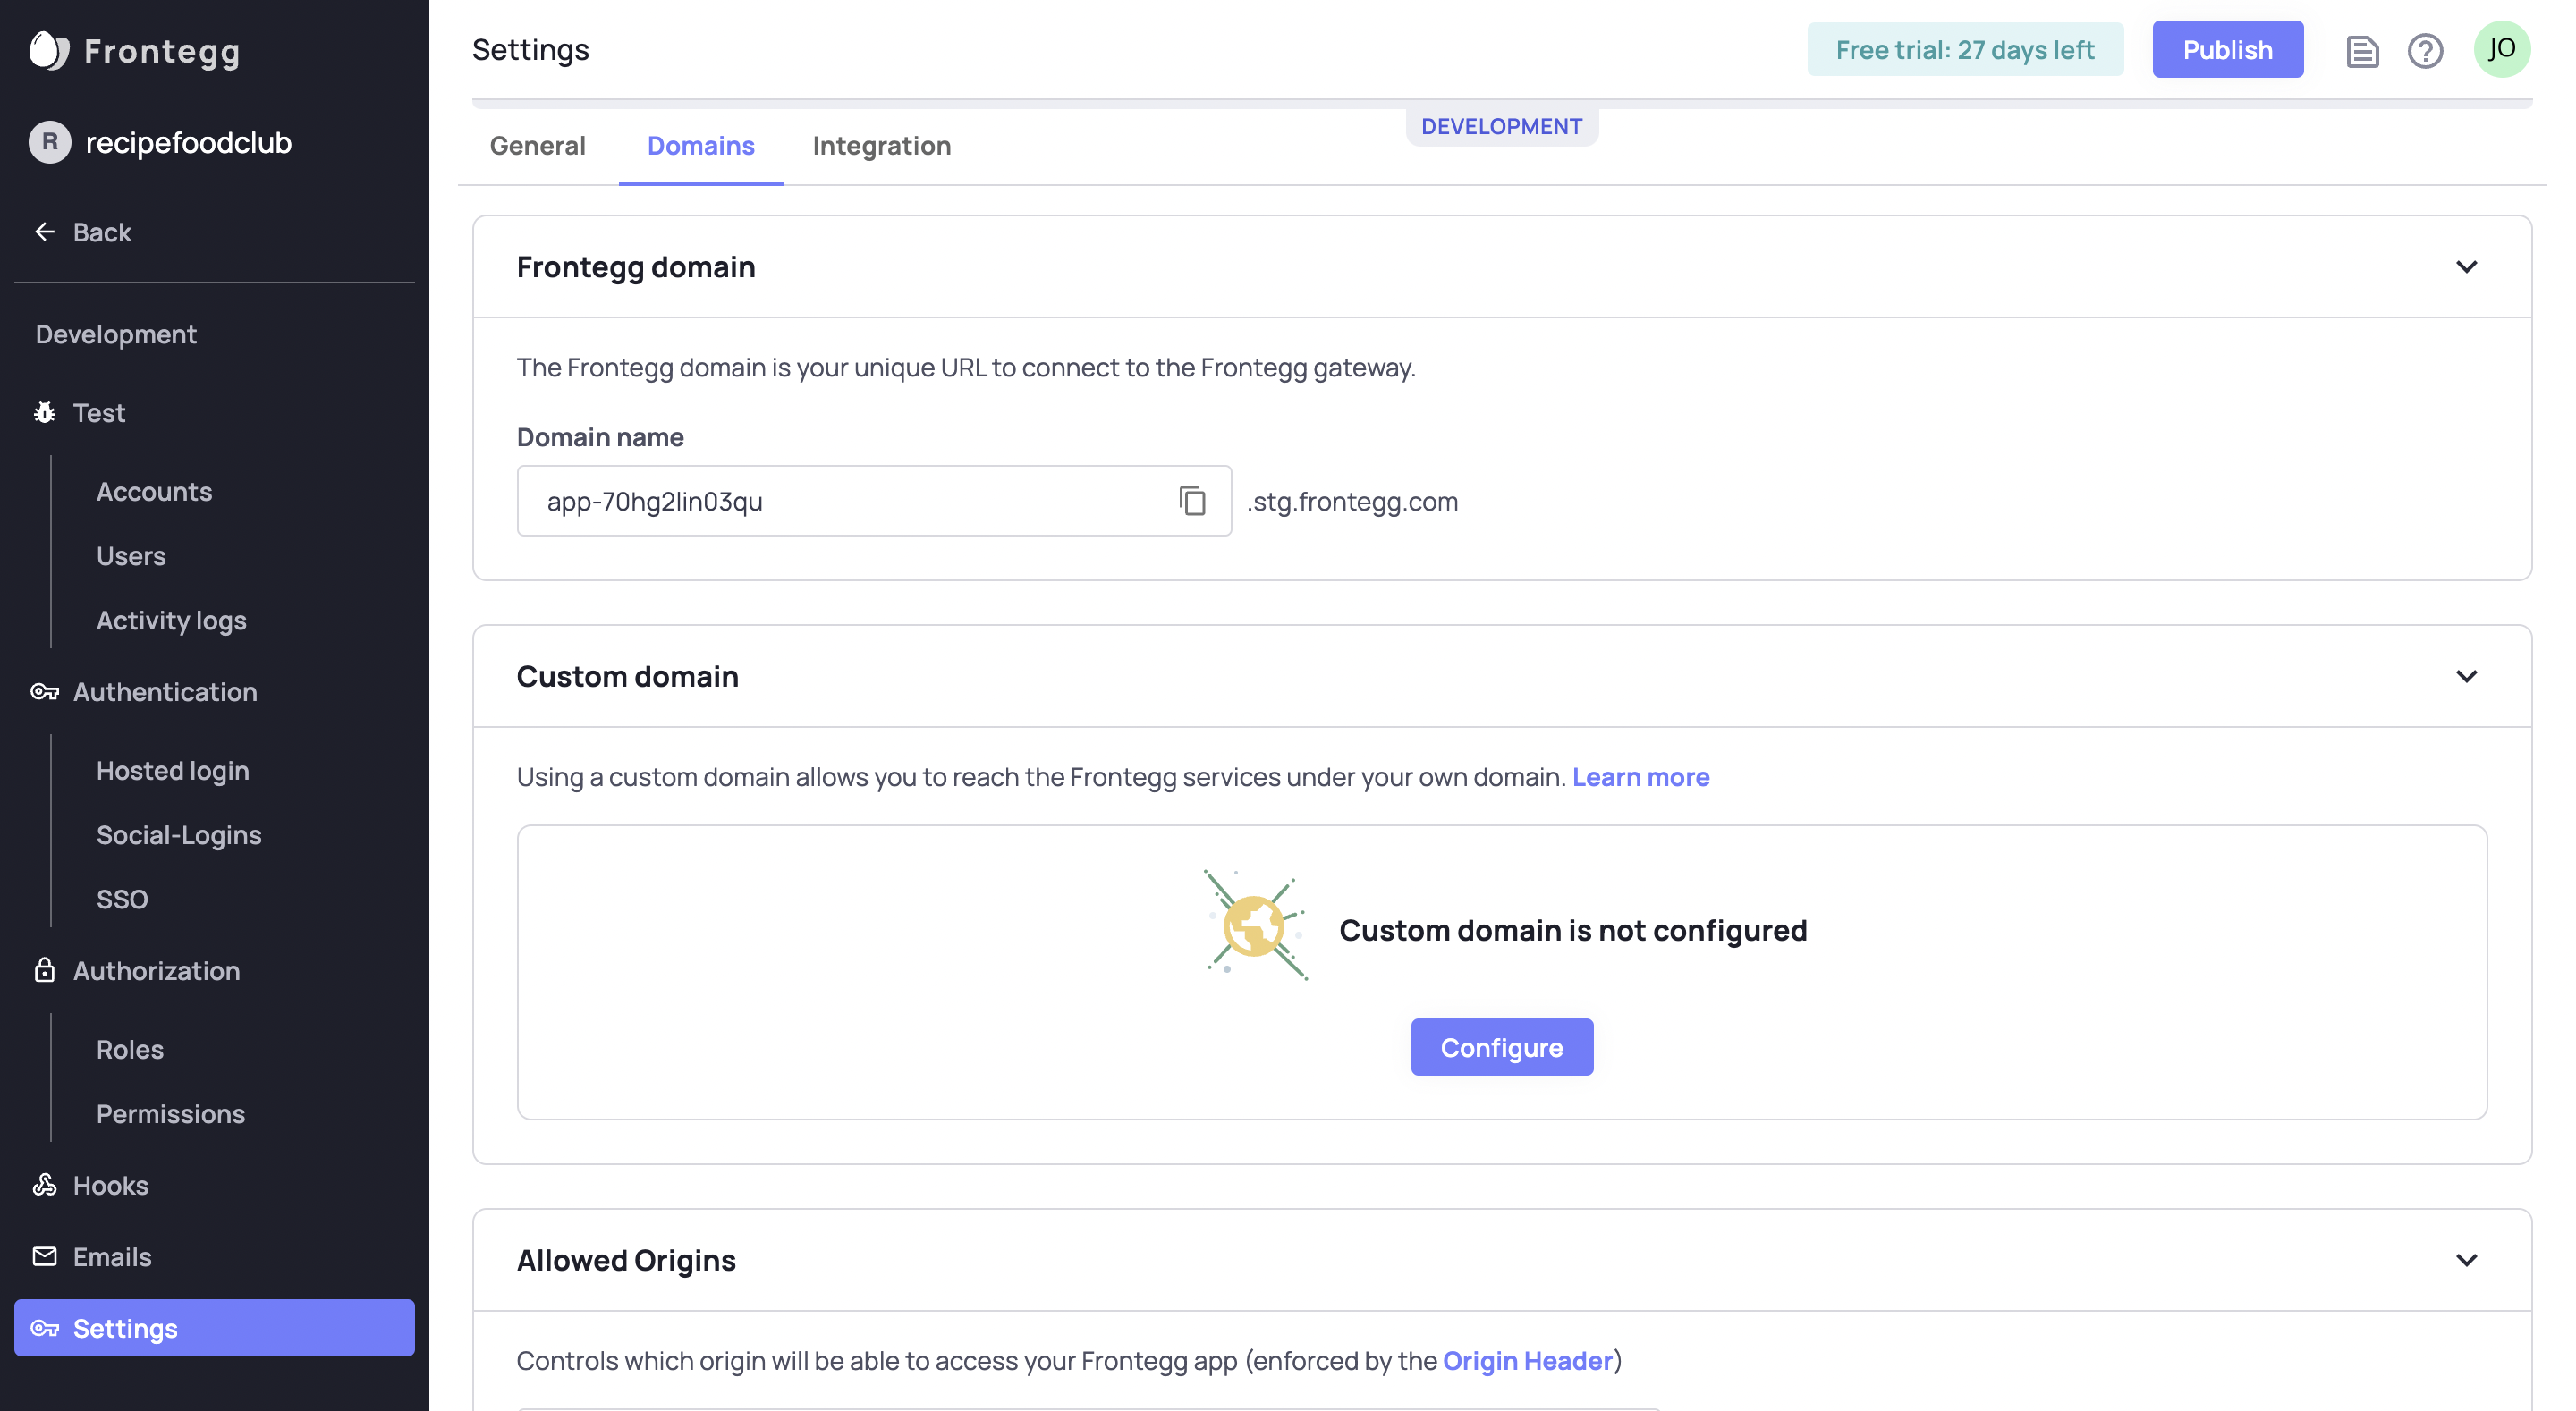2576x1411 pixels.
Task: Switch to the General tab
Action: tap(537, 146)
